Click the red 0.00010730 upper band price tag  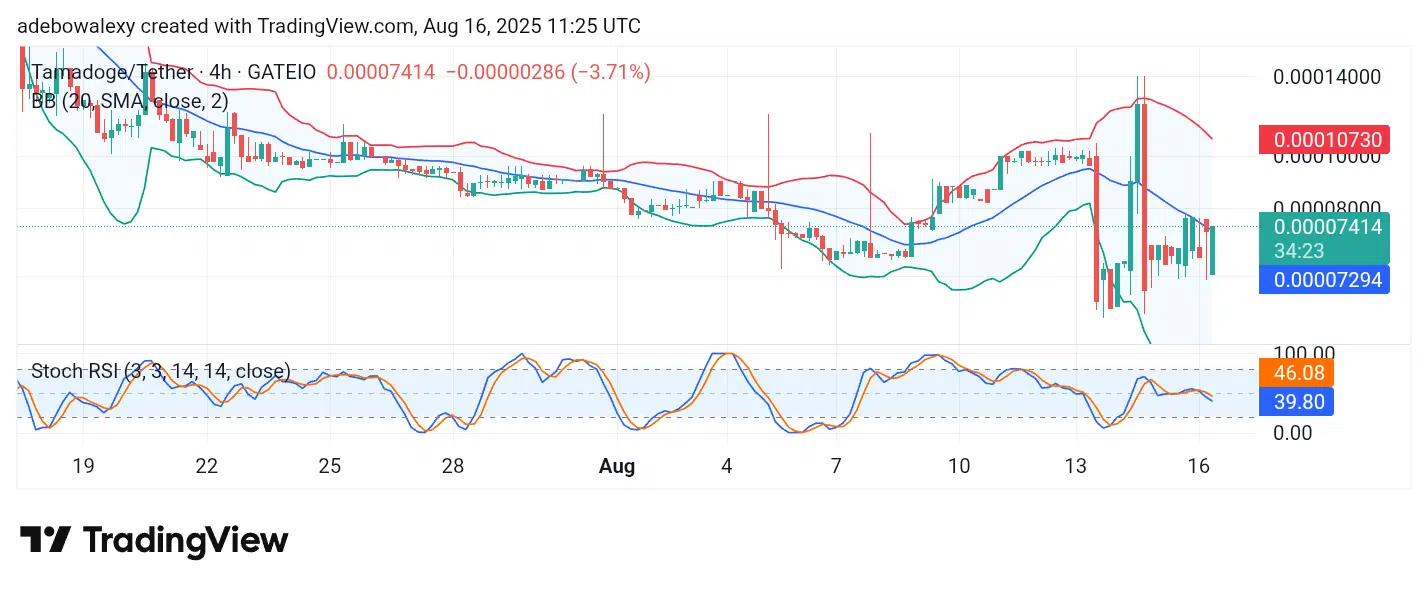click(x=1324, y=140)
